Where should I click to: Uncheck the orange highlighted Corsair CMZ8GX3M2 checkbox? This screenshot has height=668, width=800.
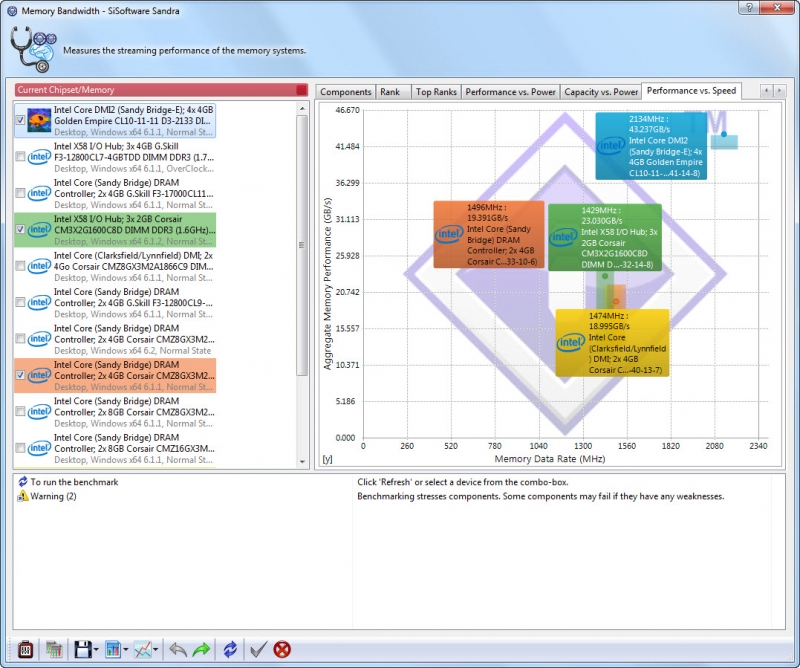pos(20,375)
